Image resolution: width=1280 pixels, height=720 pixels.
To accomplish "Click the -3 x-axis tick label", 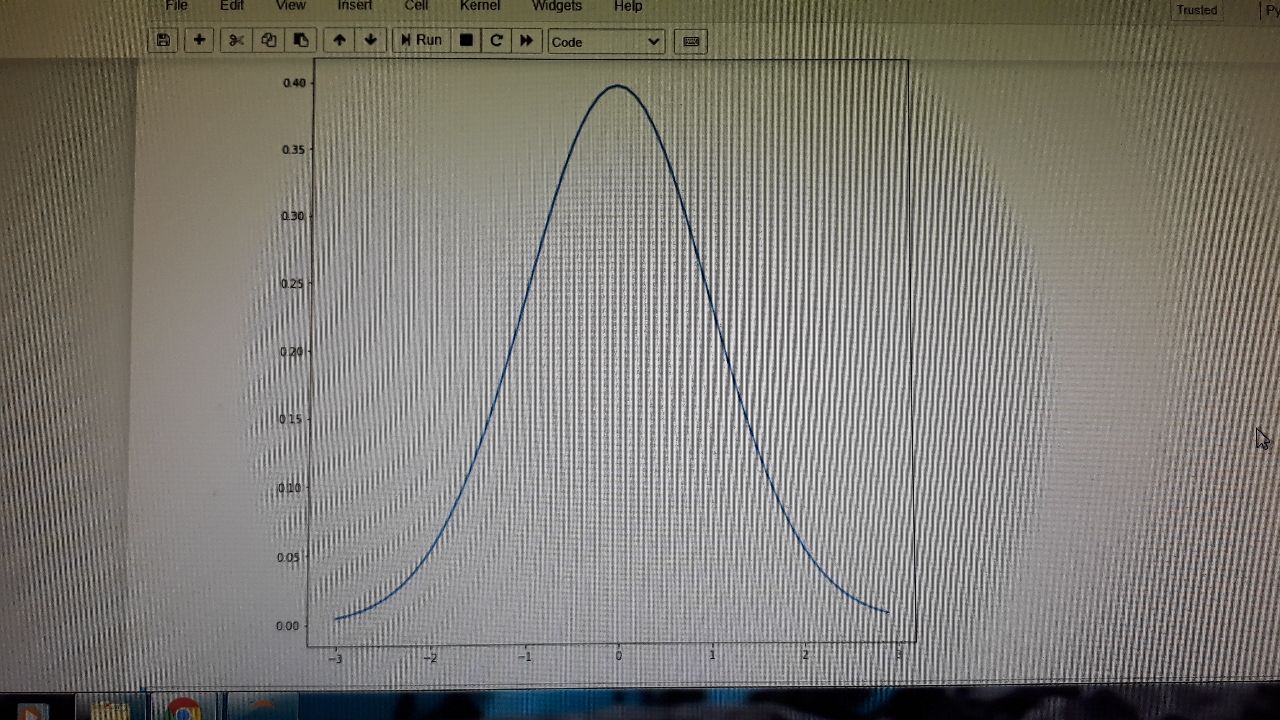I will pos(335,658).
